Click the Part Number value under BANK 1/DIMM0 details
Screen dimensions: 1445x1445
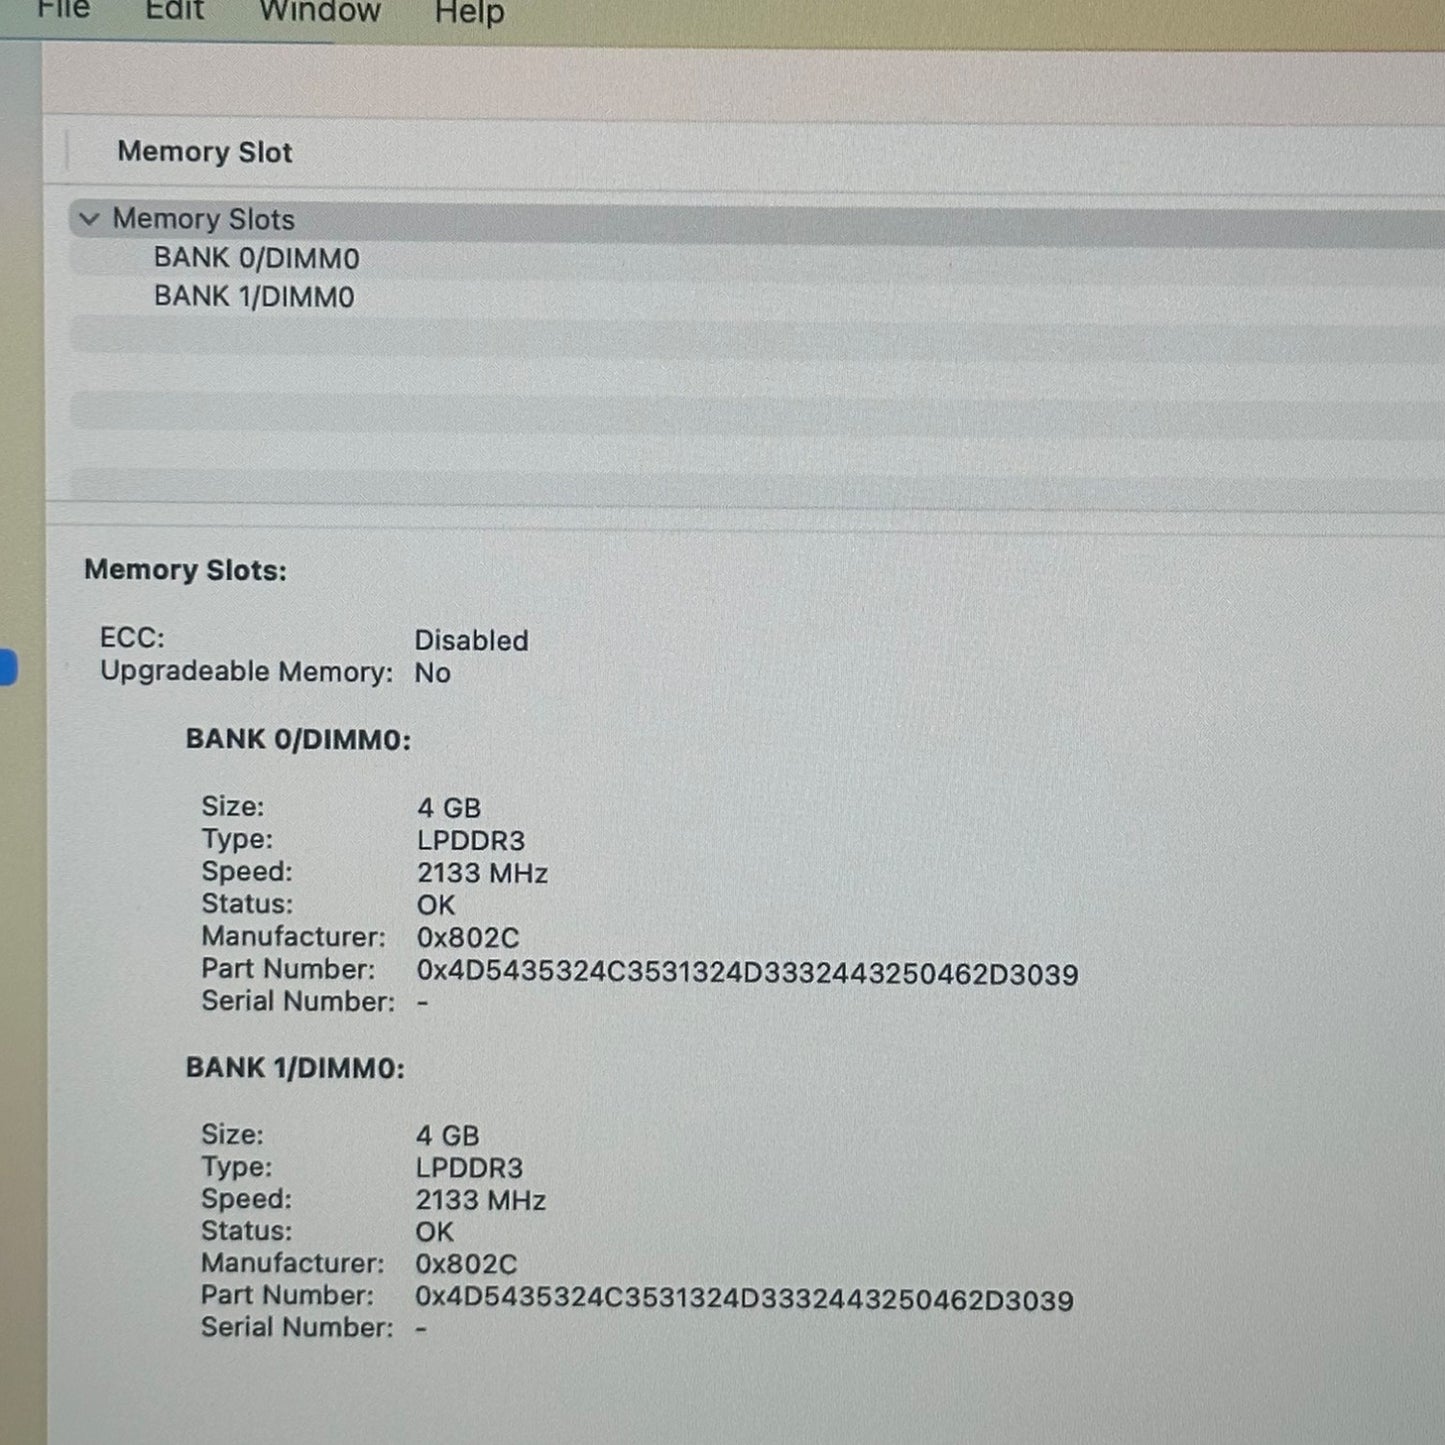click(x=744, y=1300)
